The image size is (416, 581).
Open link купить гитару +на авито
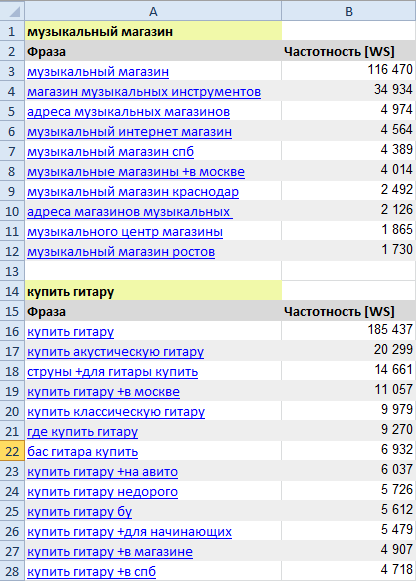(102, 472)
